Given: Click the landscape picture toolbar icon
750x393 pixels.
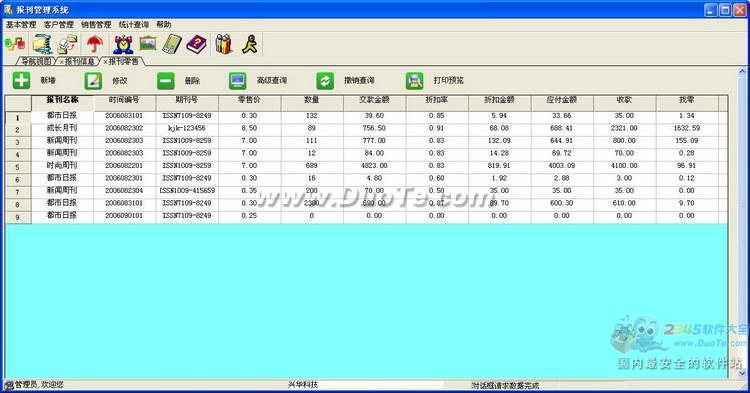Looking at the screenshot, I should [148, 44].
